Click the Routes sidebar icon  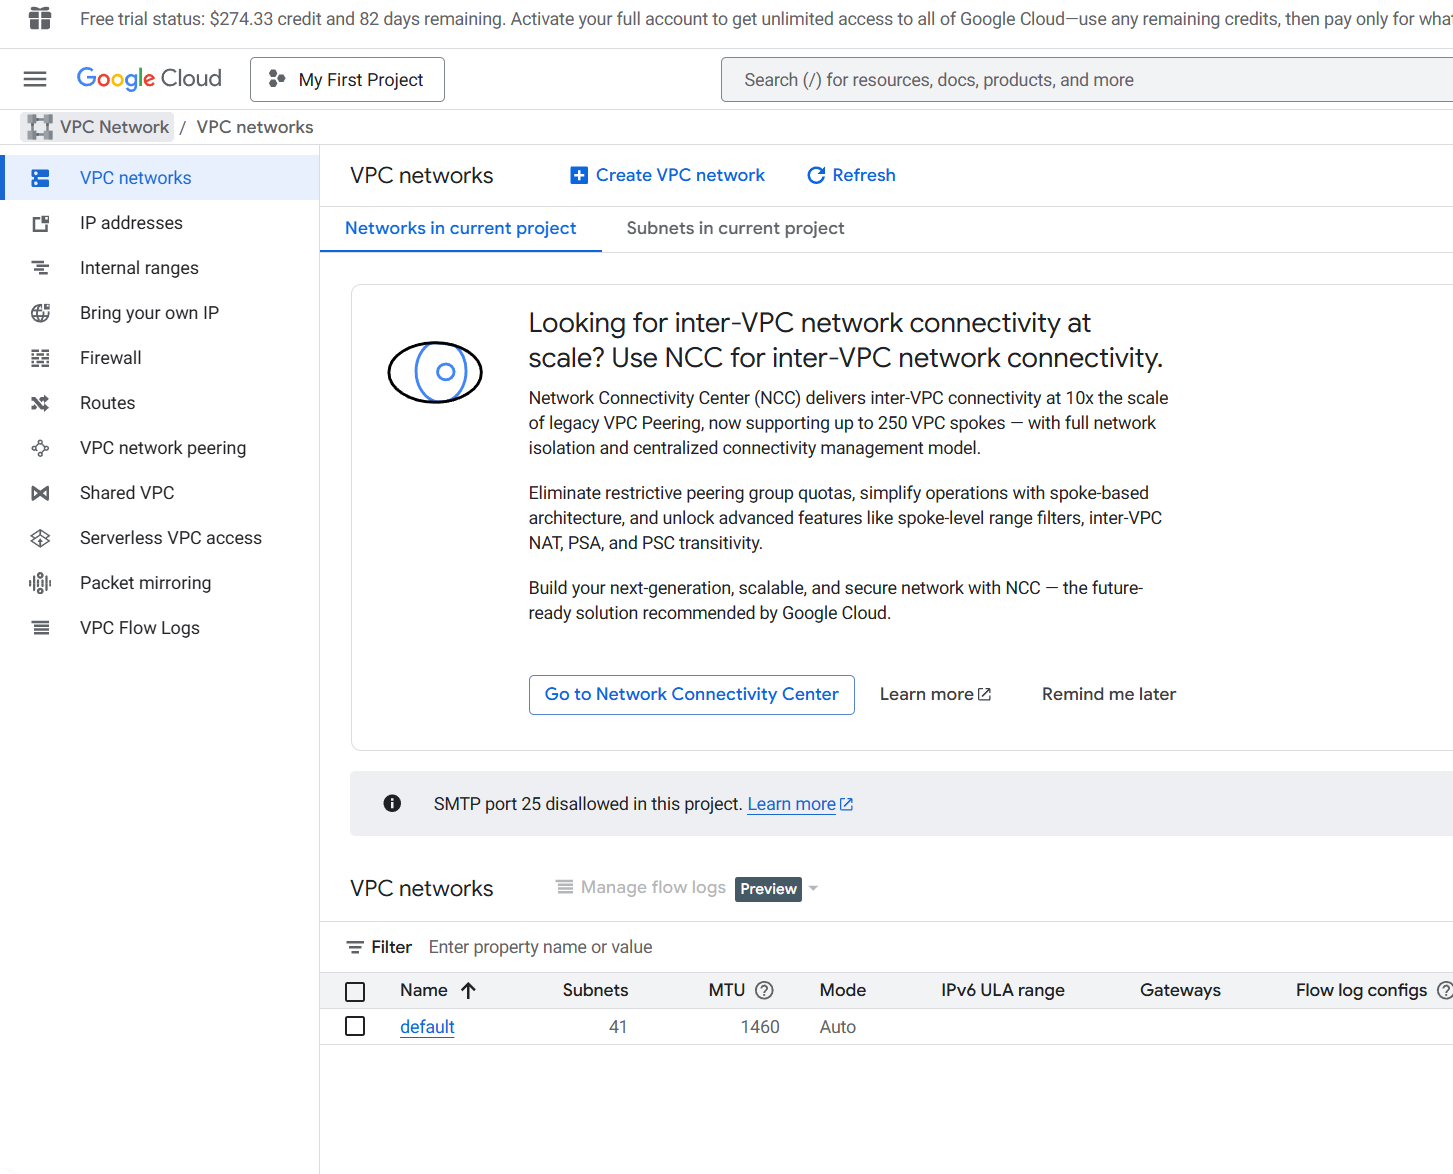pyautogui.click(x=40, y=403)
